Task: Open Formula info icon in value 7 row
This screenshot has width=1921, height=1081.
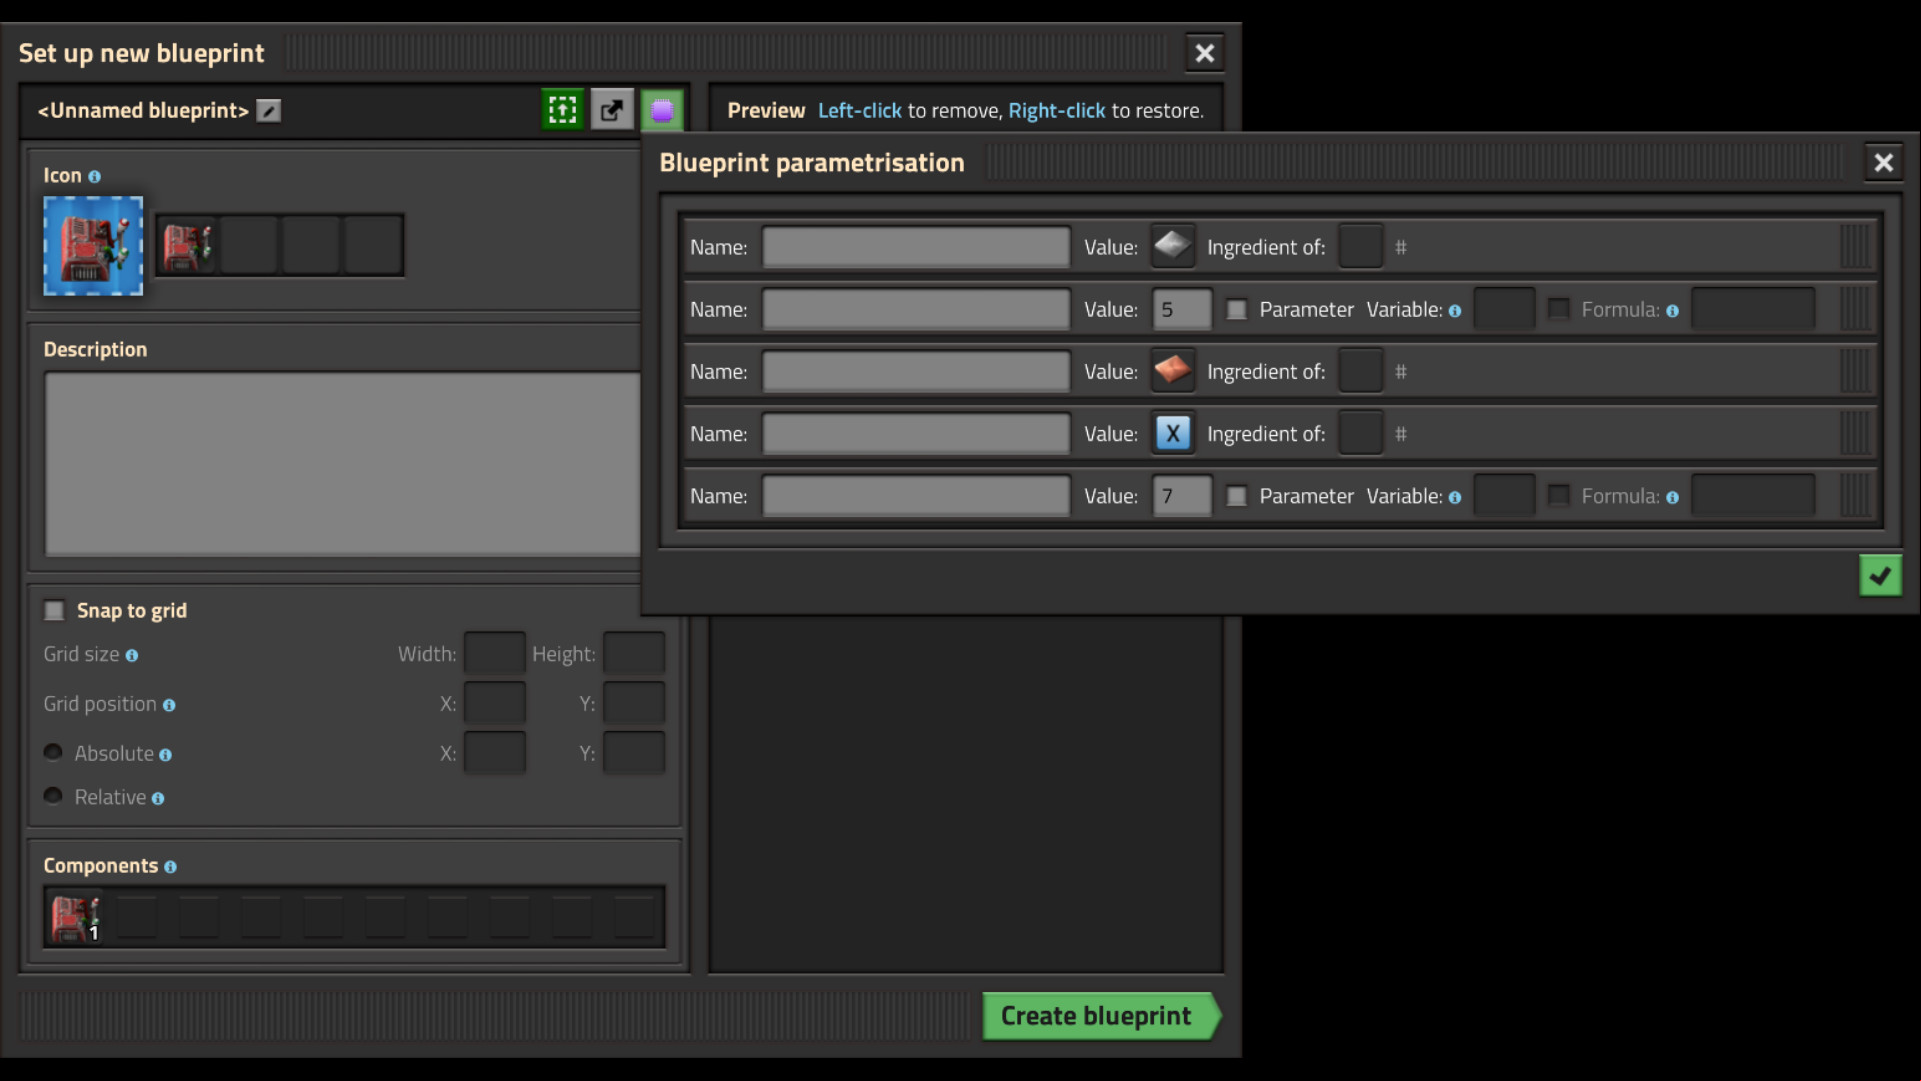Action: click(1672, 497)
